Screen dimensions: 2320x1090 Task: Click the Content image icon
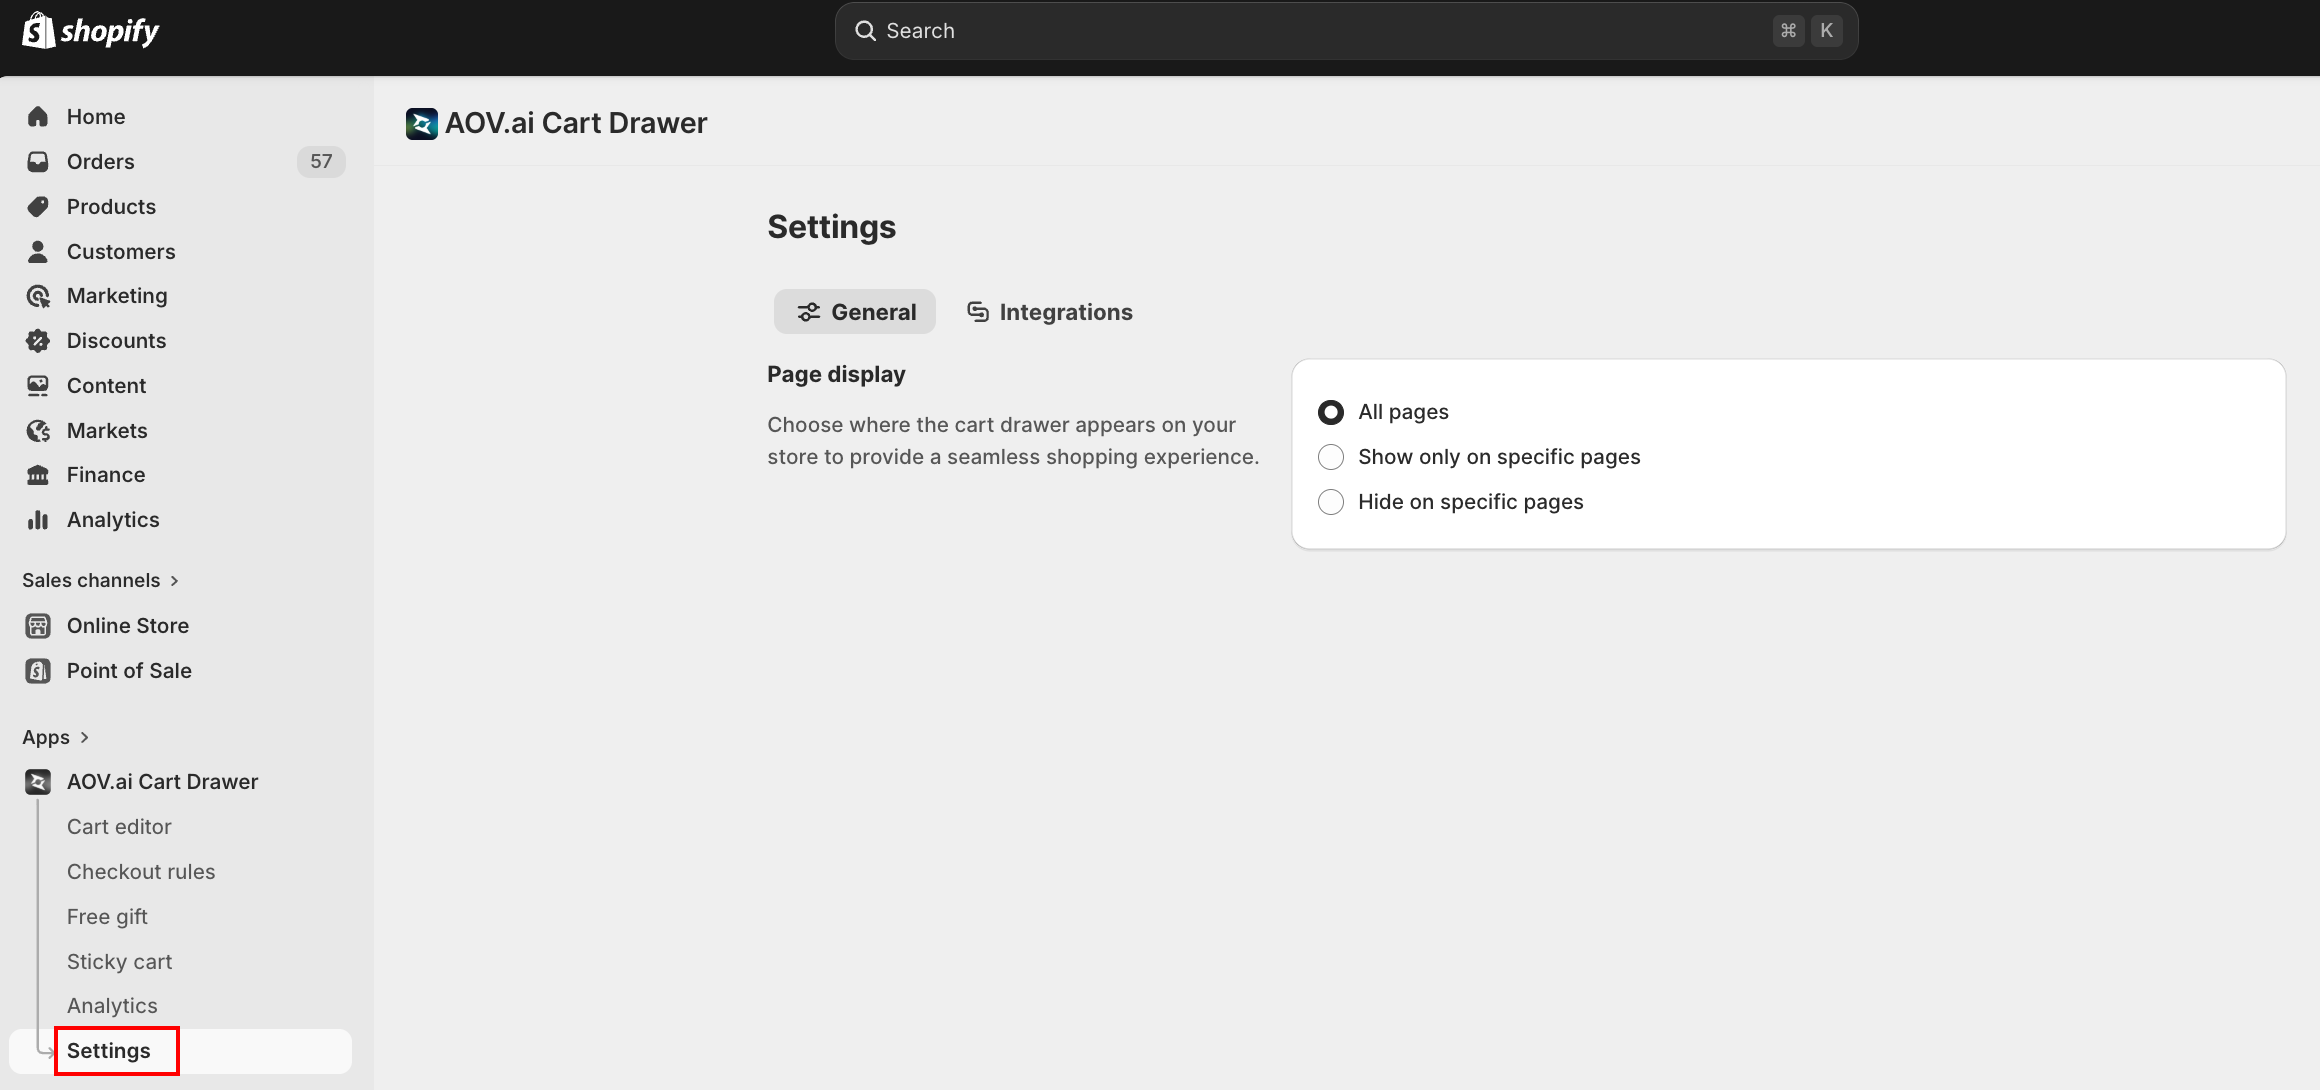click(x=38, y=386)
